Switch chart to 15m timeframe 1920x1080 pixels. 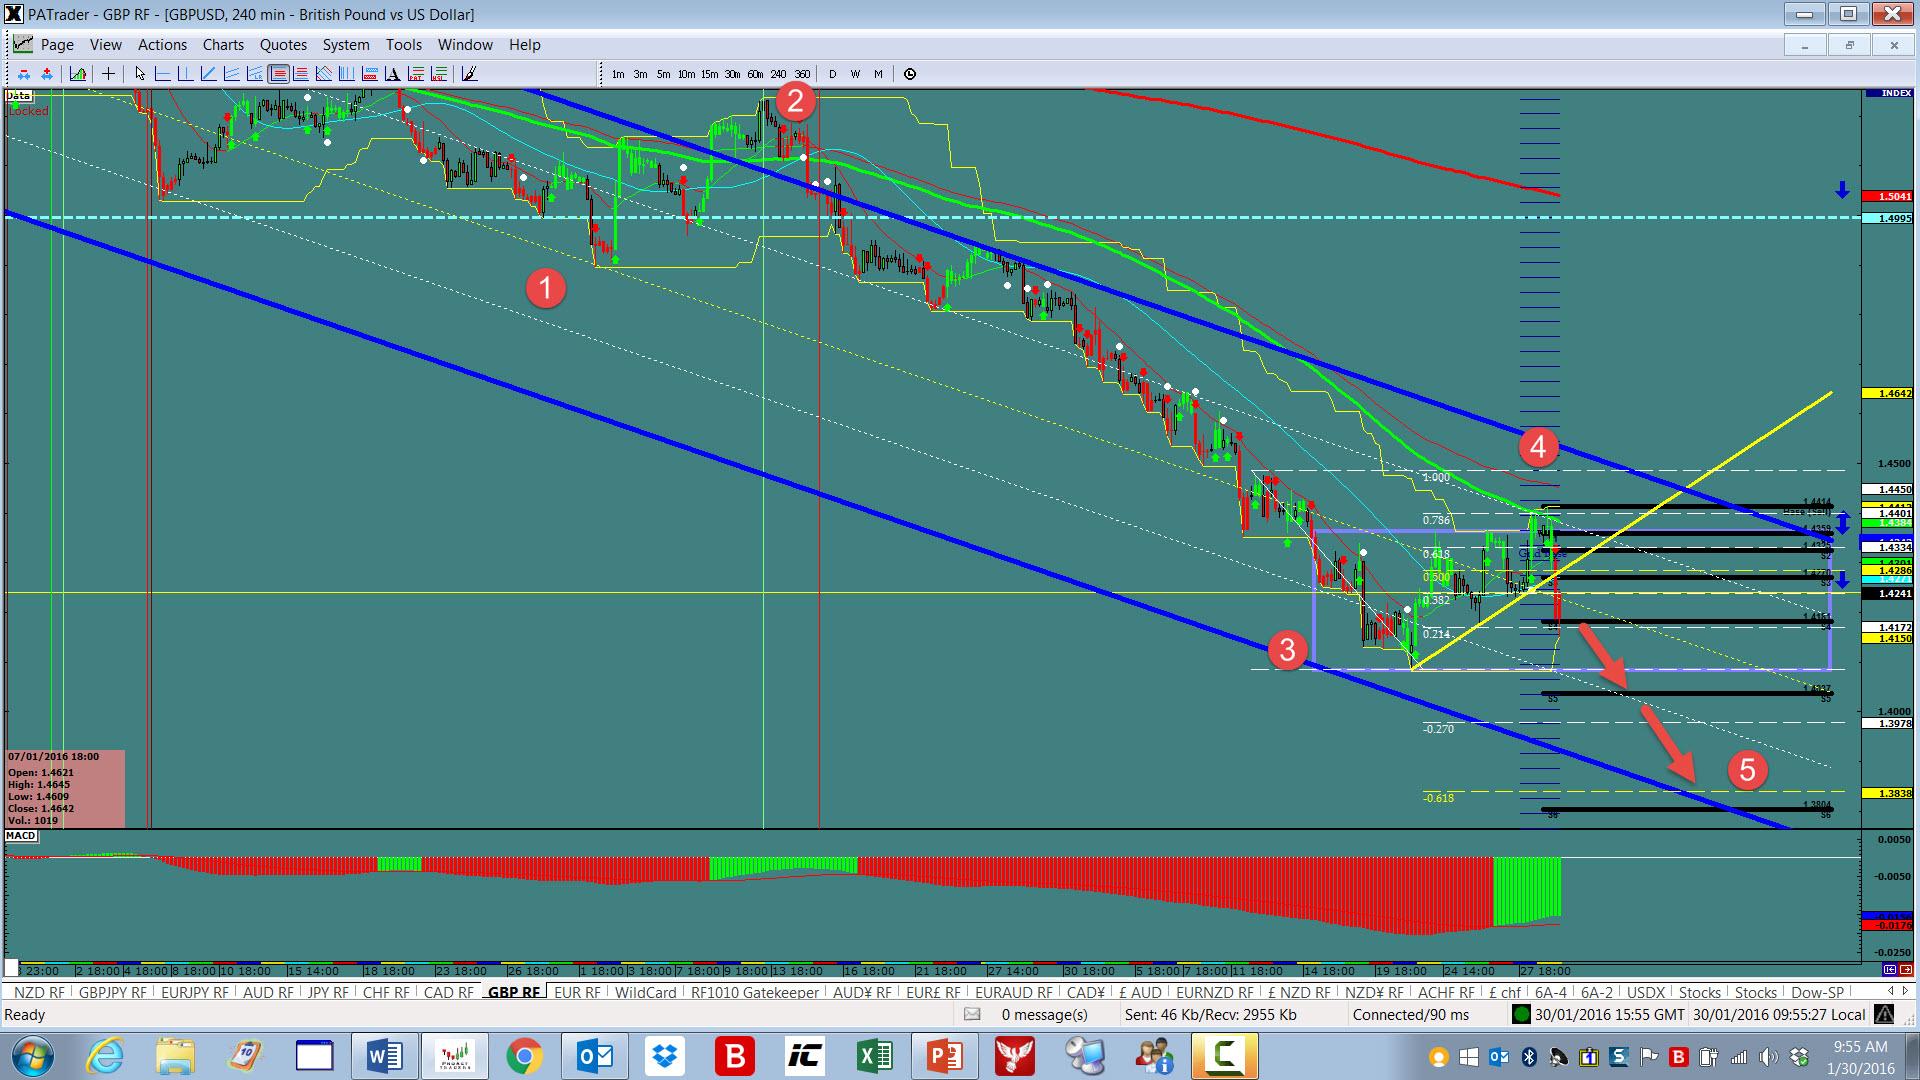709,74
